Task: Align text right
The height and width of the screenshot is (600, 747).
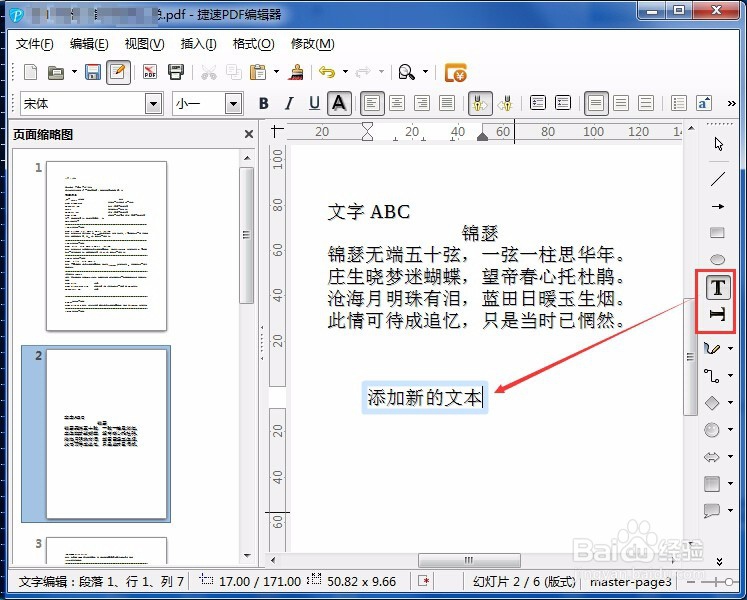Action: 422,103
